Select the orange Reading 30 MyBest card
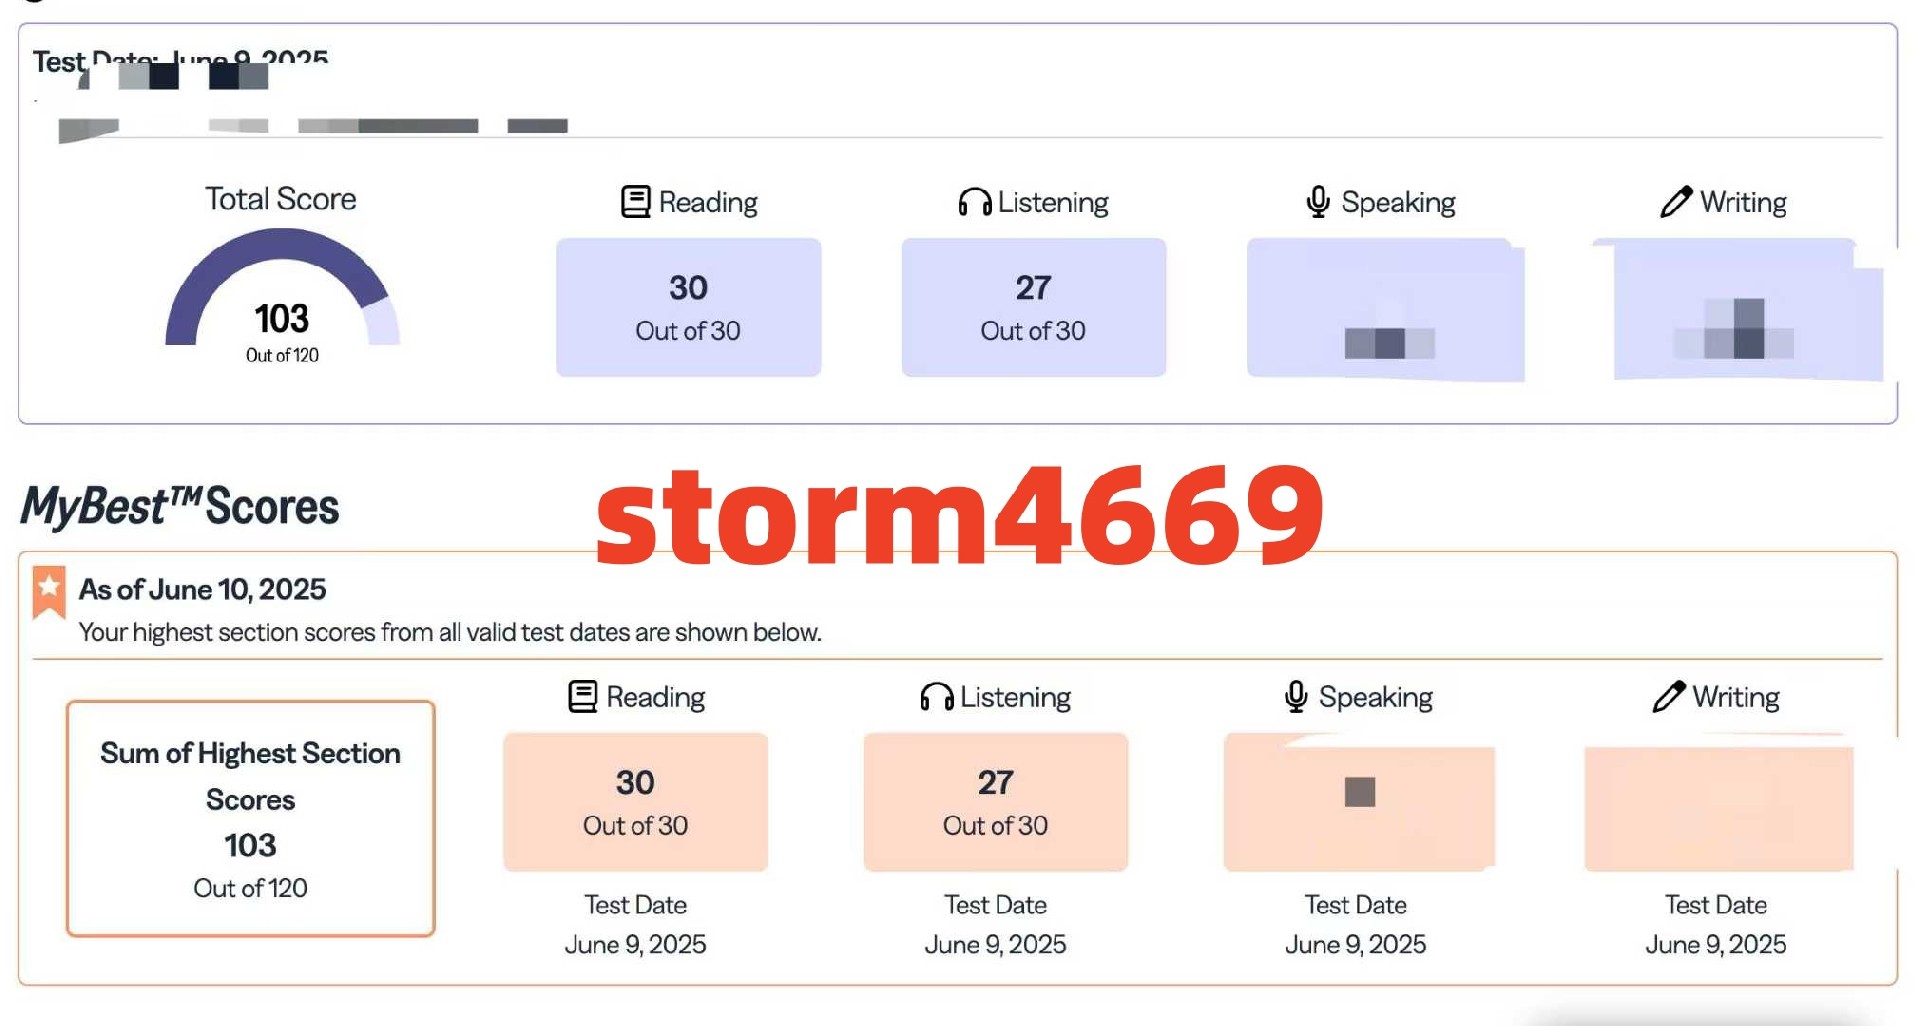 click(x=635, y=802)
